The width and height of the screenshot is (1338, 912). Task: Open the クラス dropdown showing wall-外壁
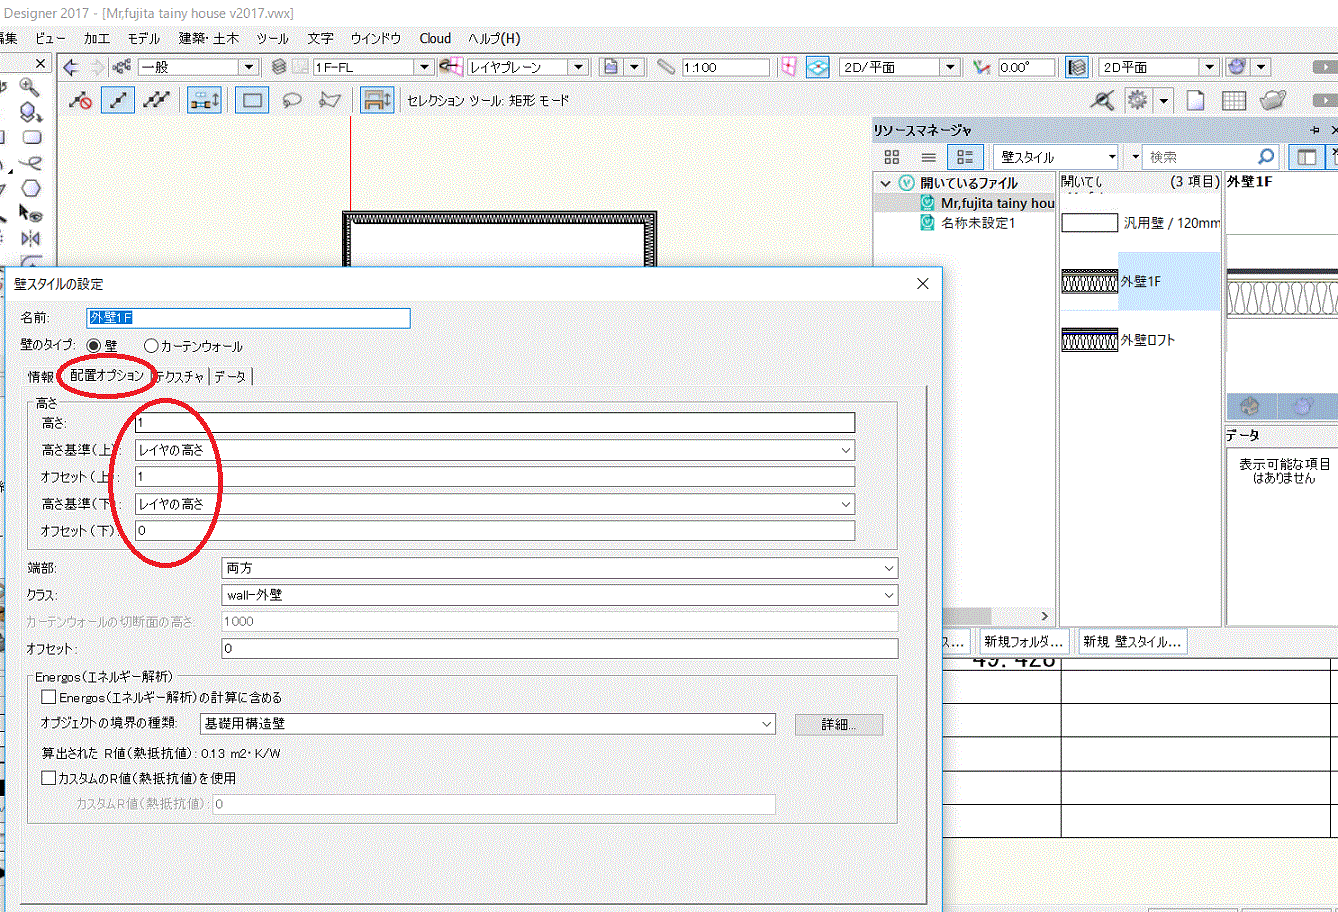[x=560, y=595]
